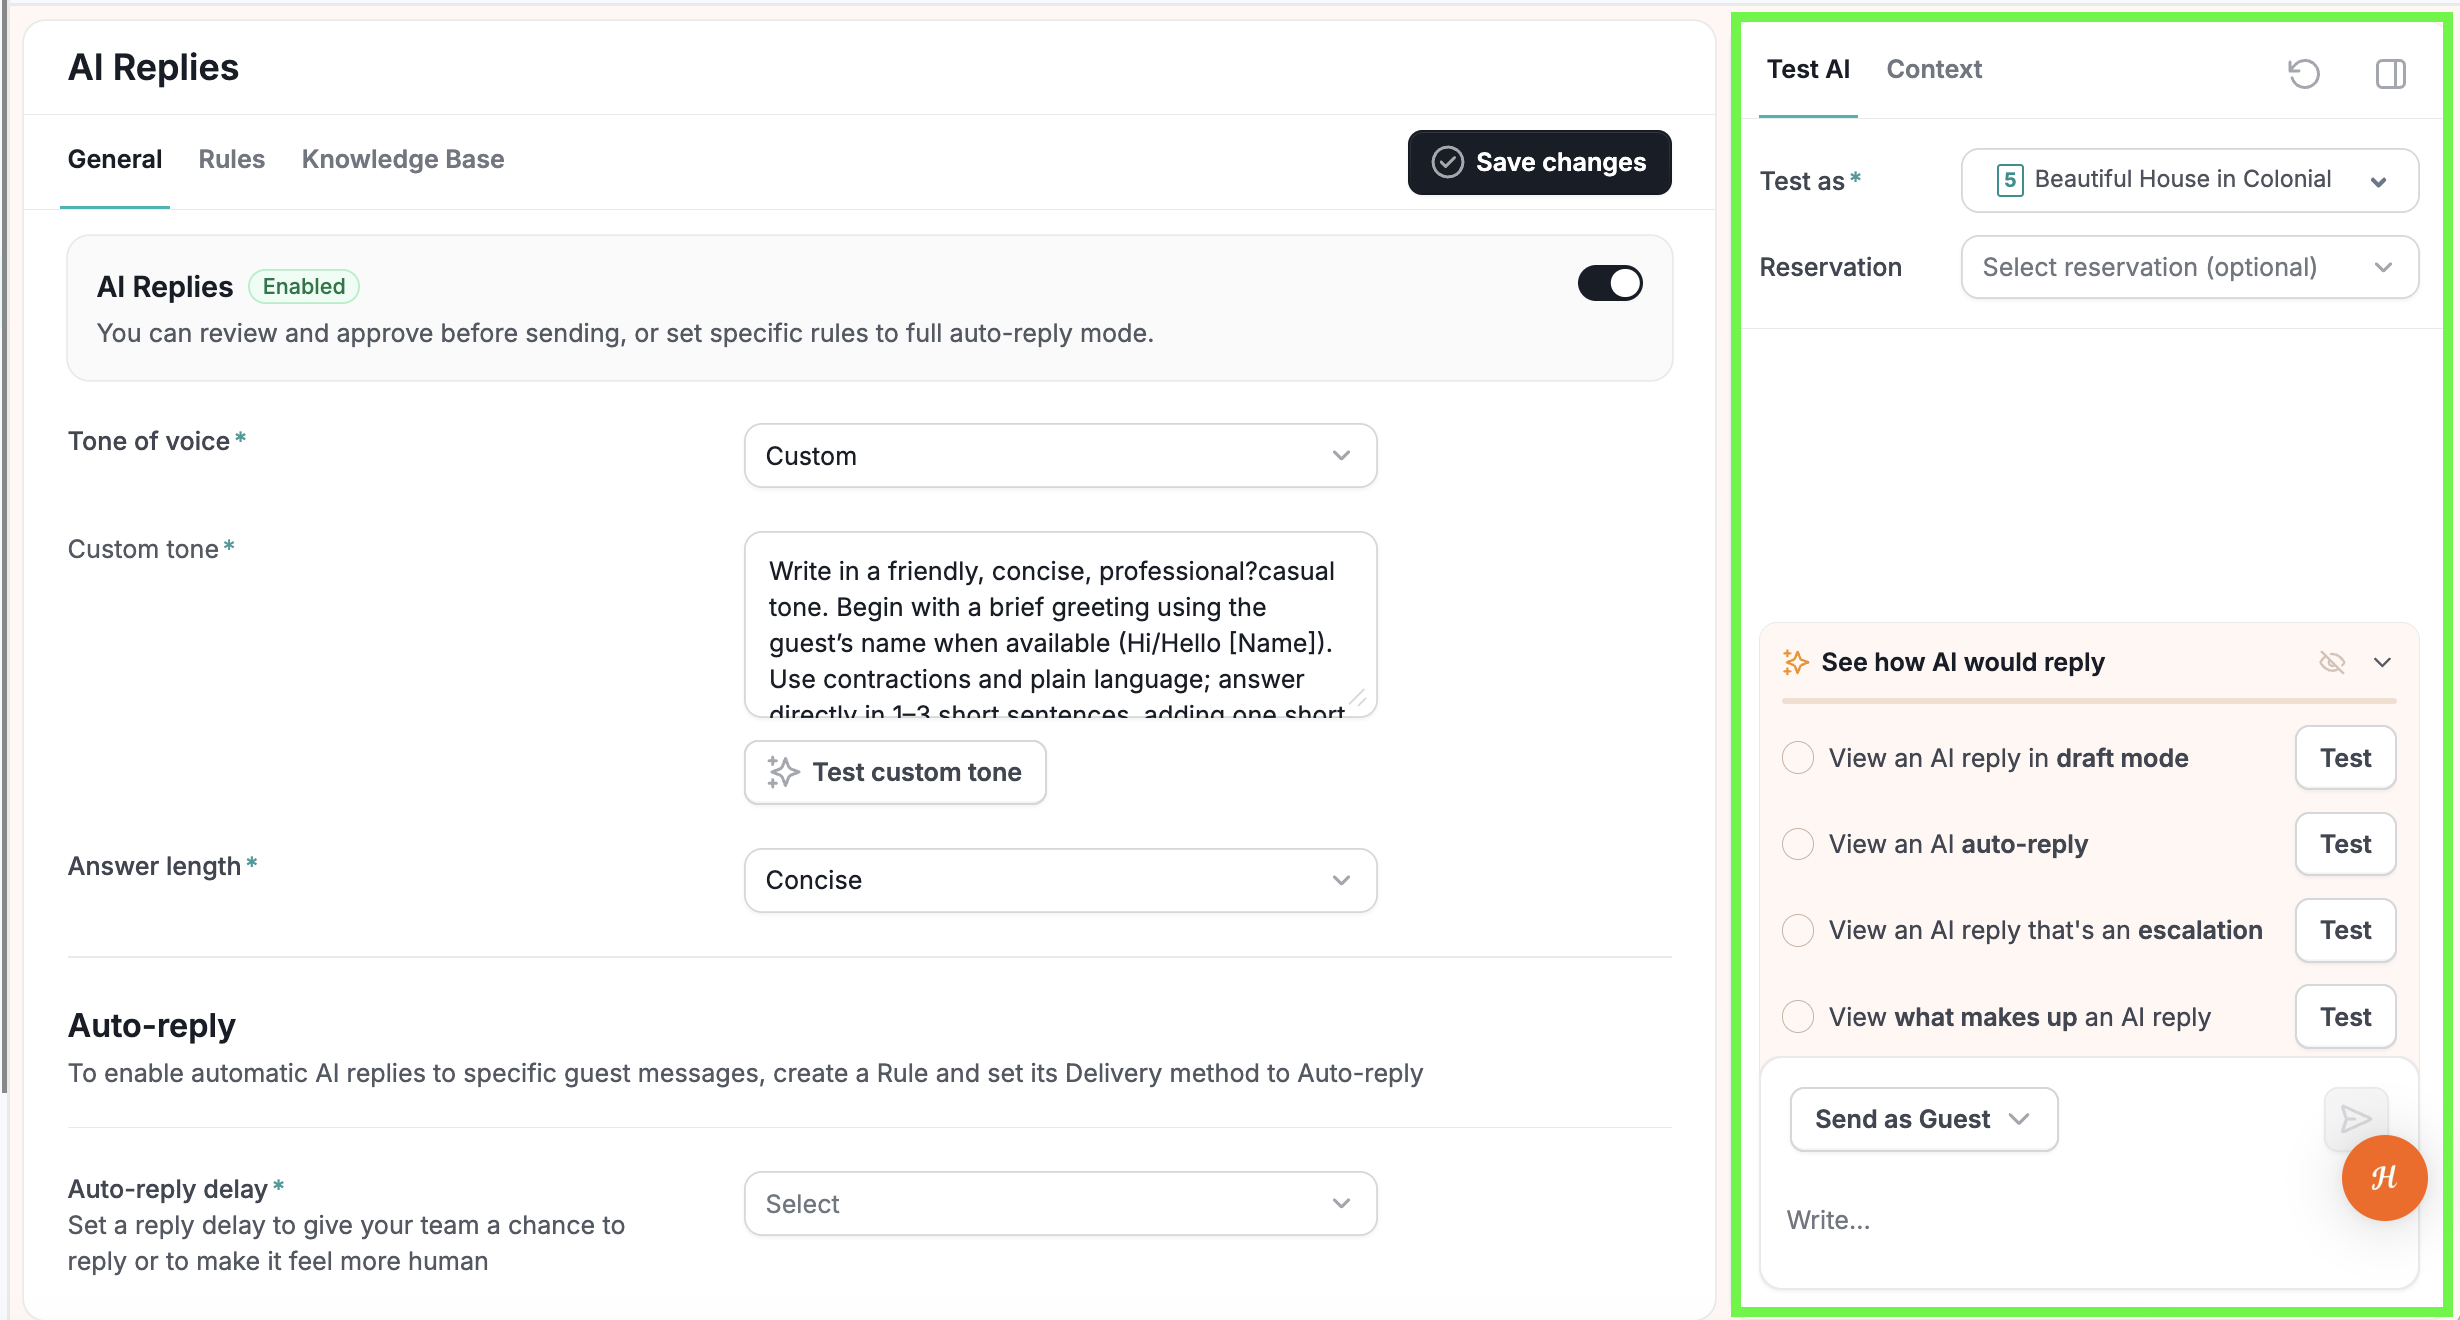Open the Test as listing dropdown

2190,180
